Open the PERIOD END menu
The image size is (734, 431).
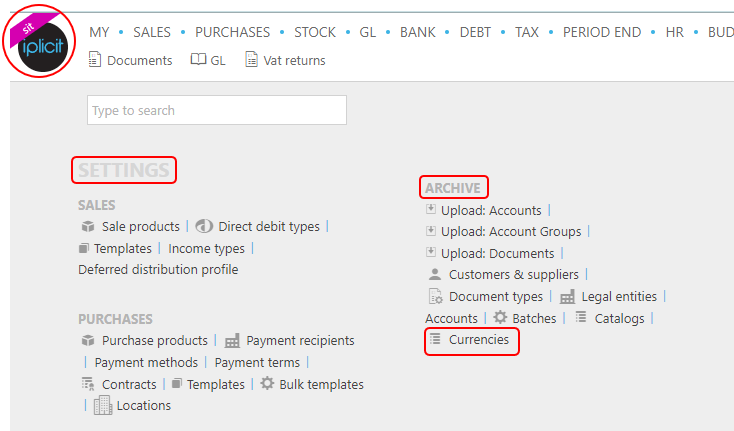click(x=602, y=32)
